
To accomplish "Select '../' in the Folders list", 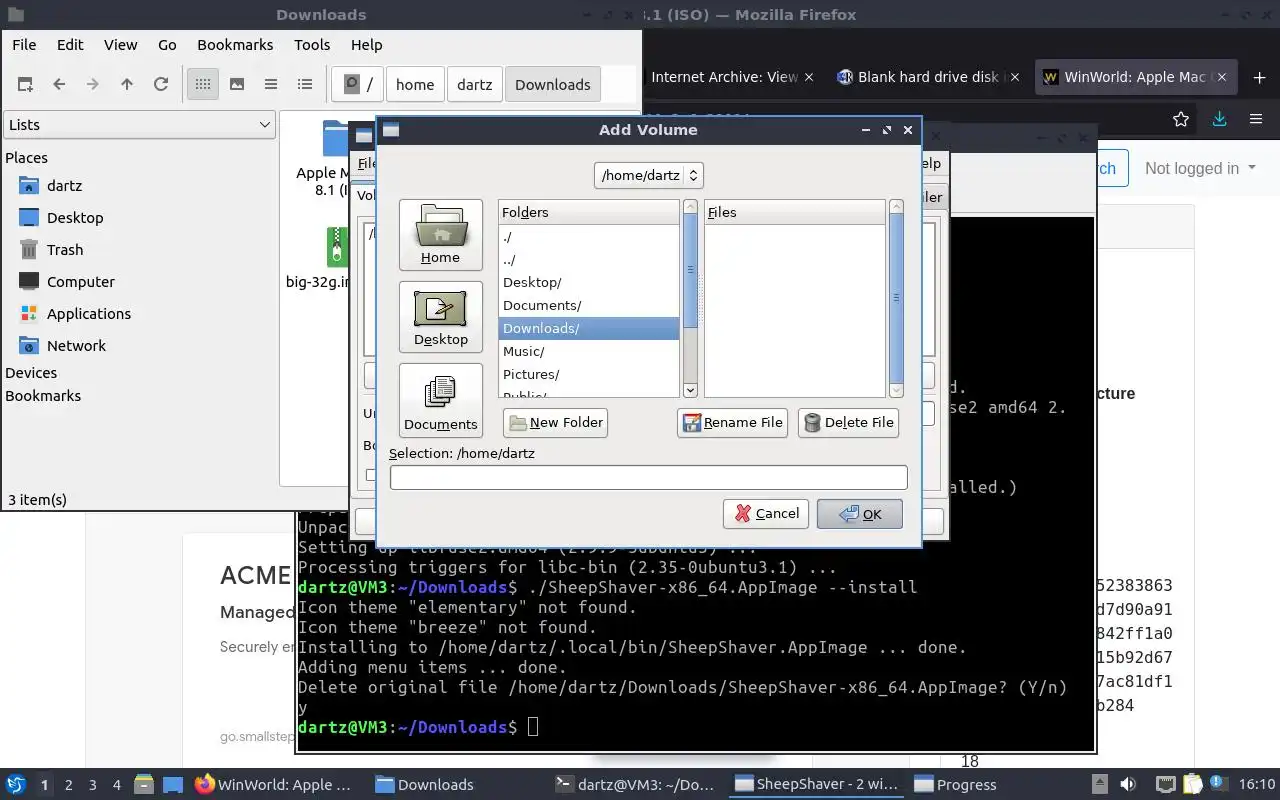I will 588,260.
